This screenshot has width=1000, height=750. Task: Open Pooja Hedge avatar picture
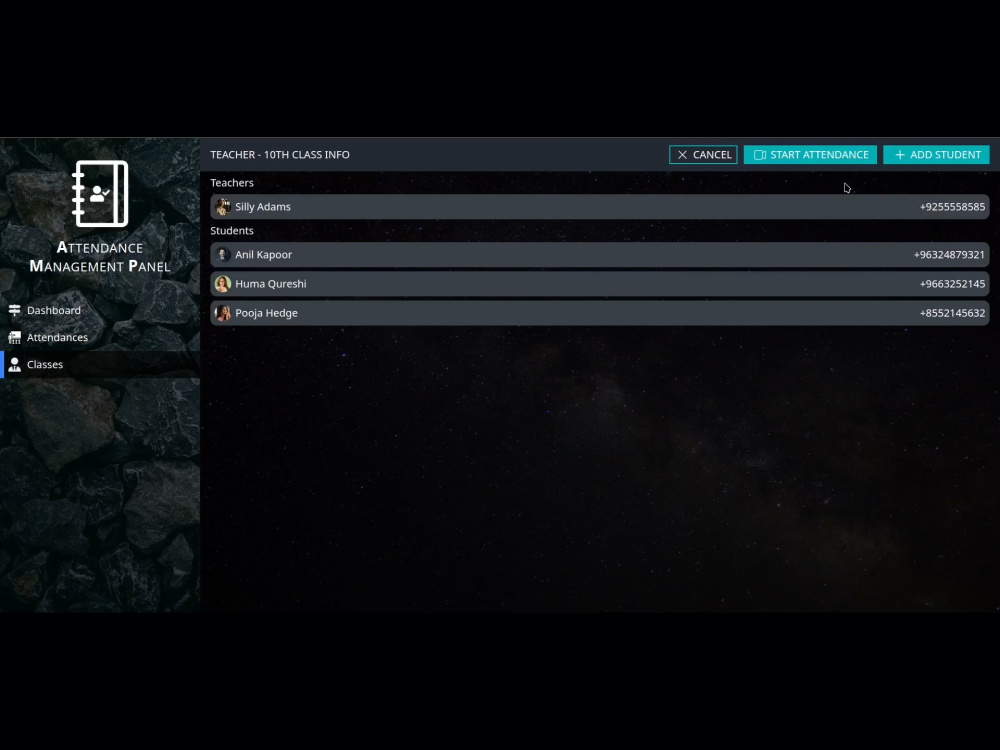(223, 313)
